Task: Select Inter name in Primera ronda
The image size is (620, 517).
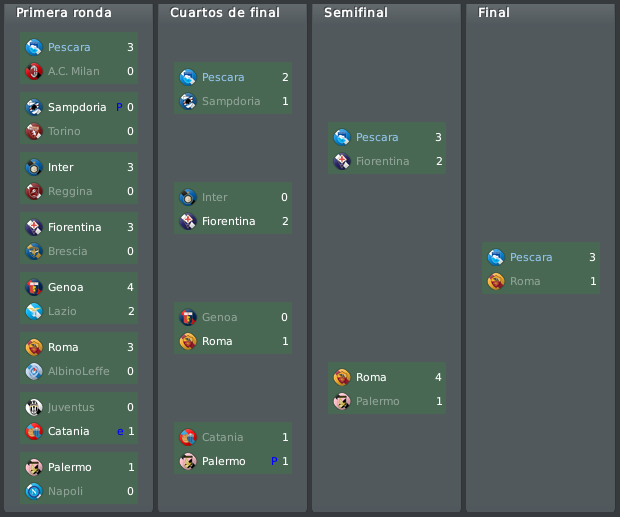Action: pyautogui.click(x=60, y=167)
